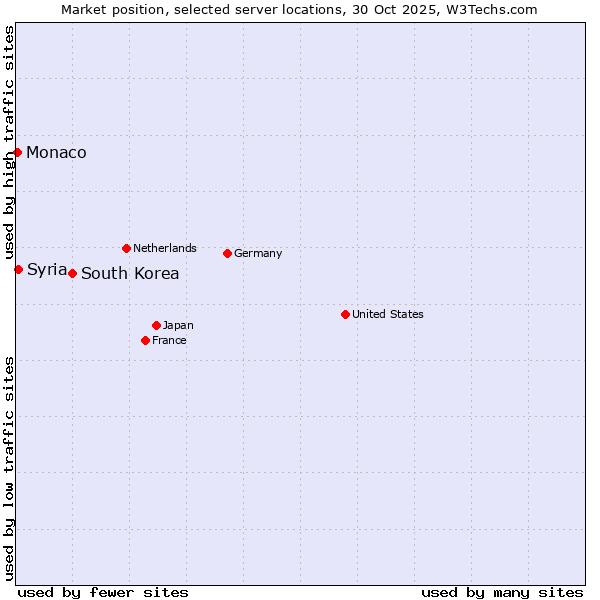Click the Netherlands red diamond marker
This screenshot has width=600, height=600.
click(126, 248)
